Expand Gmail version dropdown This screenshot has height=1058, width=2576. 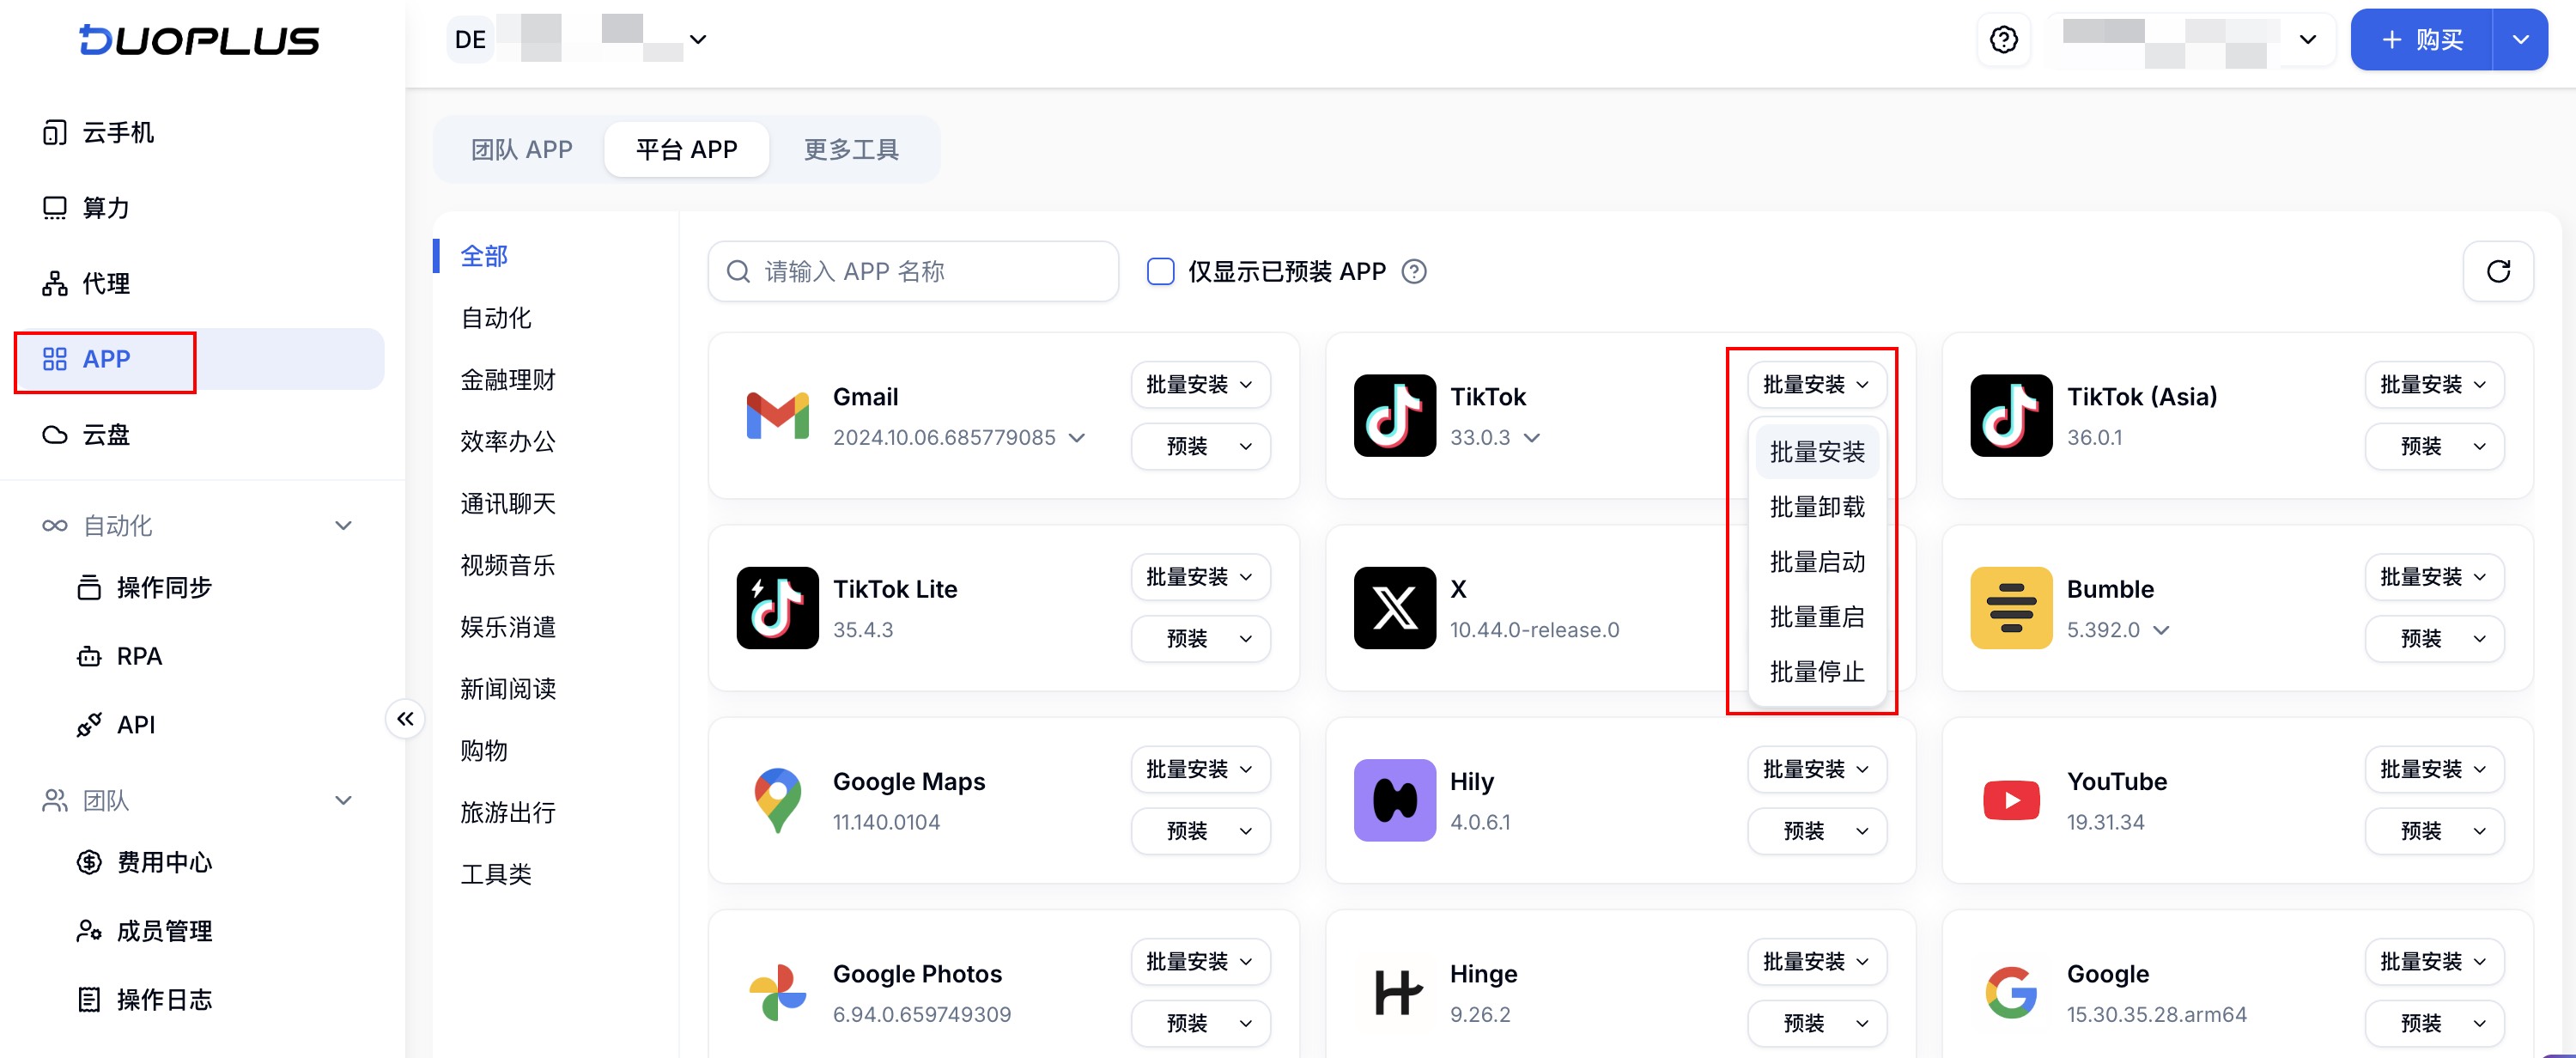coord(1076,437)
